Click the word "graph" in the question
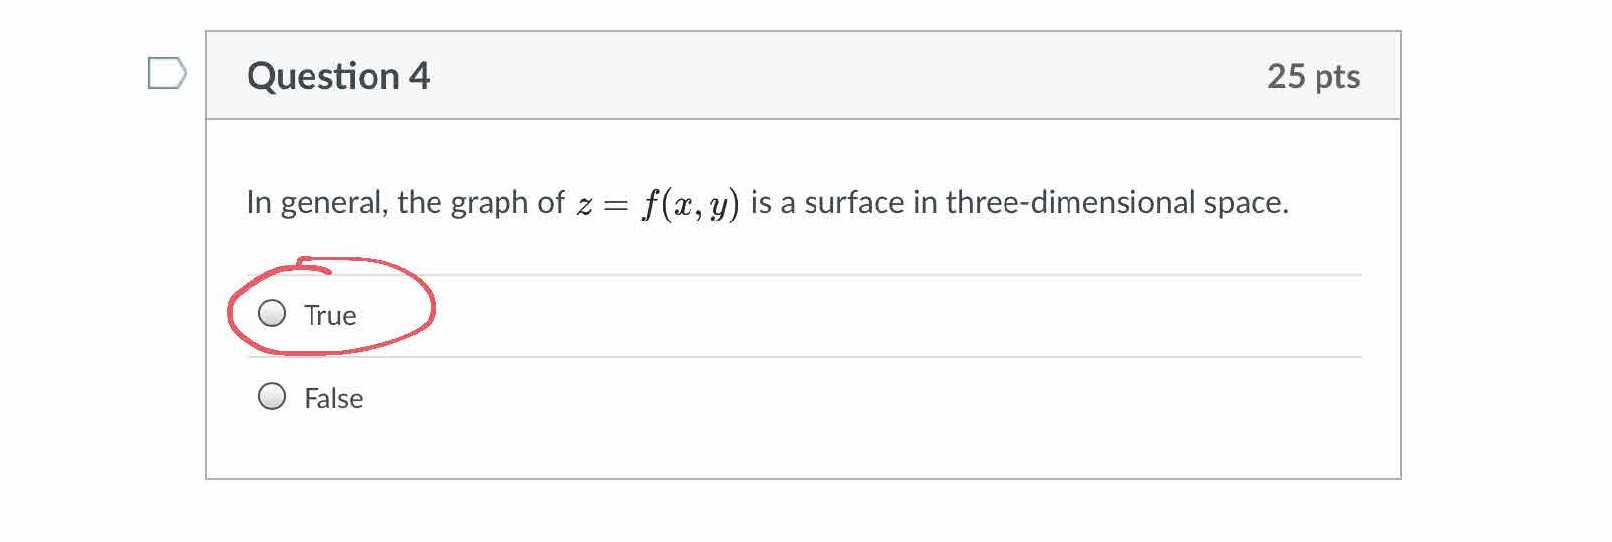The image size is (1612, 542). pos(489,204)
